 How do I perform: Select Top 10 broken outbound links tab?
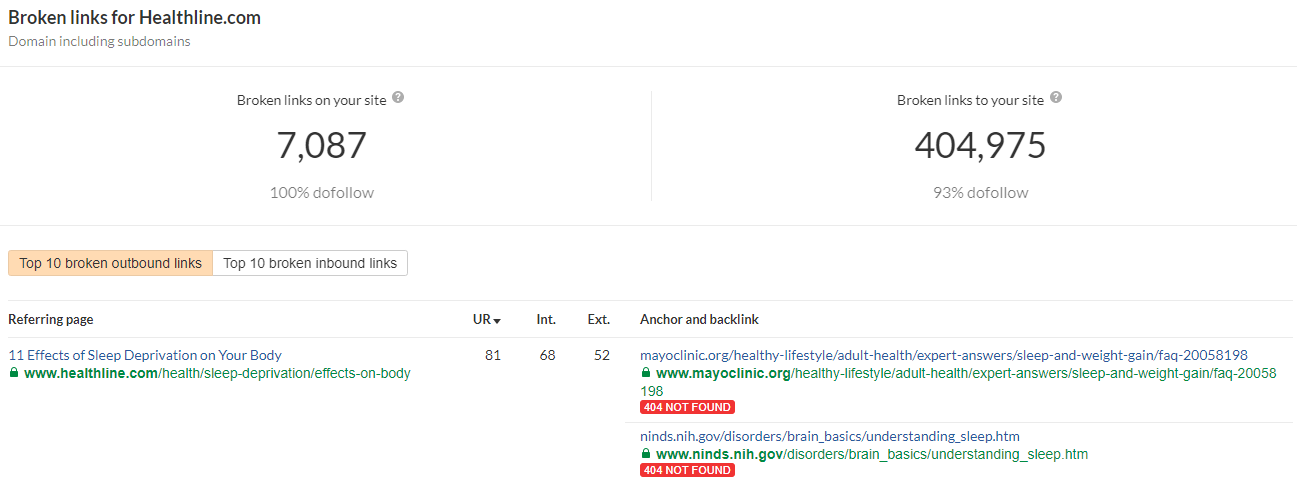pyautogui.click(x=110, y=263)
